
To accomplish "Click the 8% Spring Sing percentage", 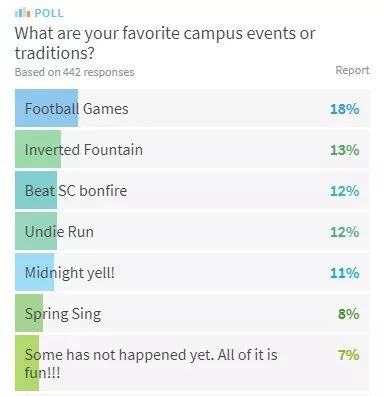I will (349, 314).
